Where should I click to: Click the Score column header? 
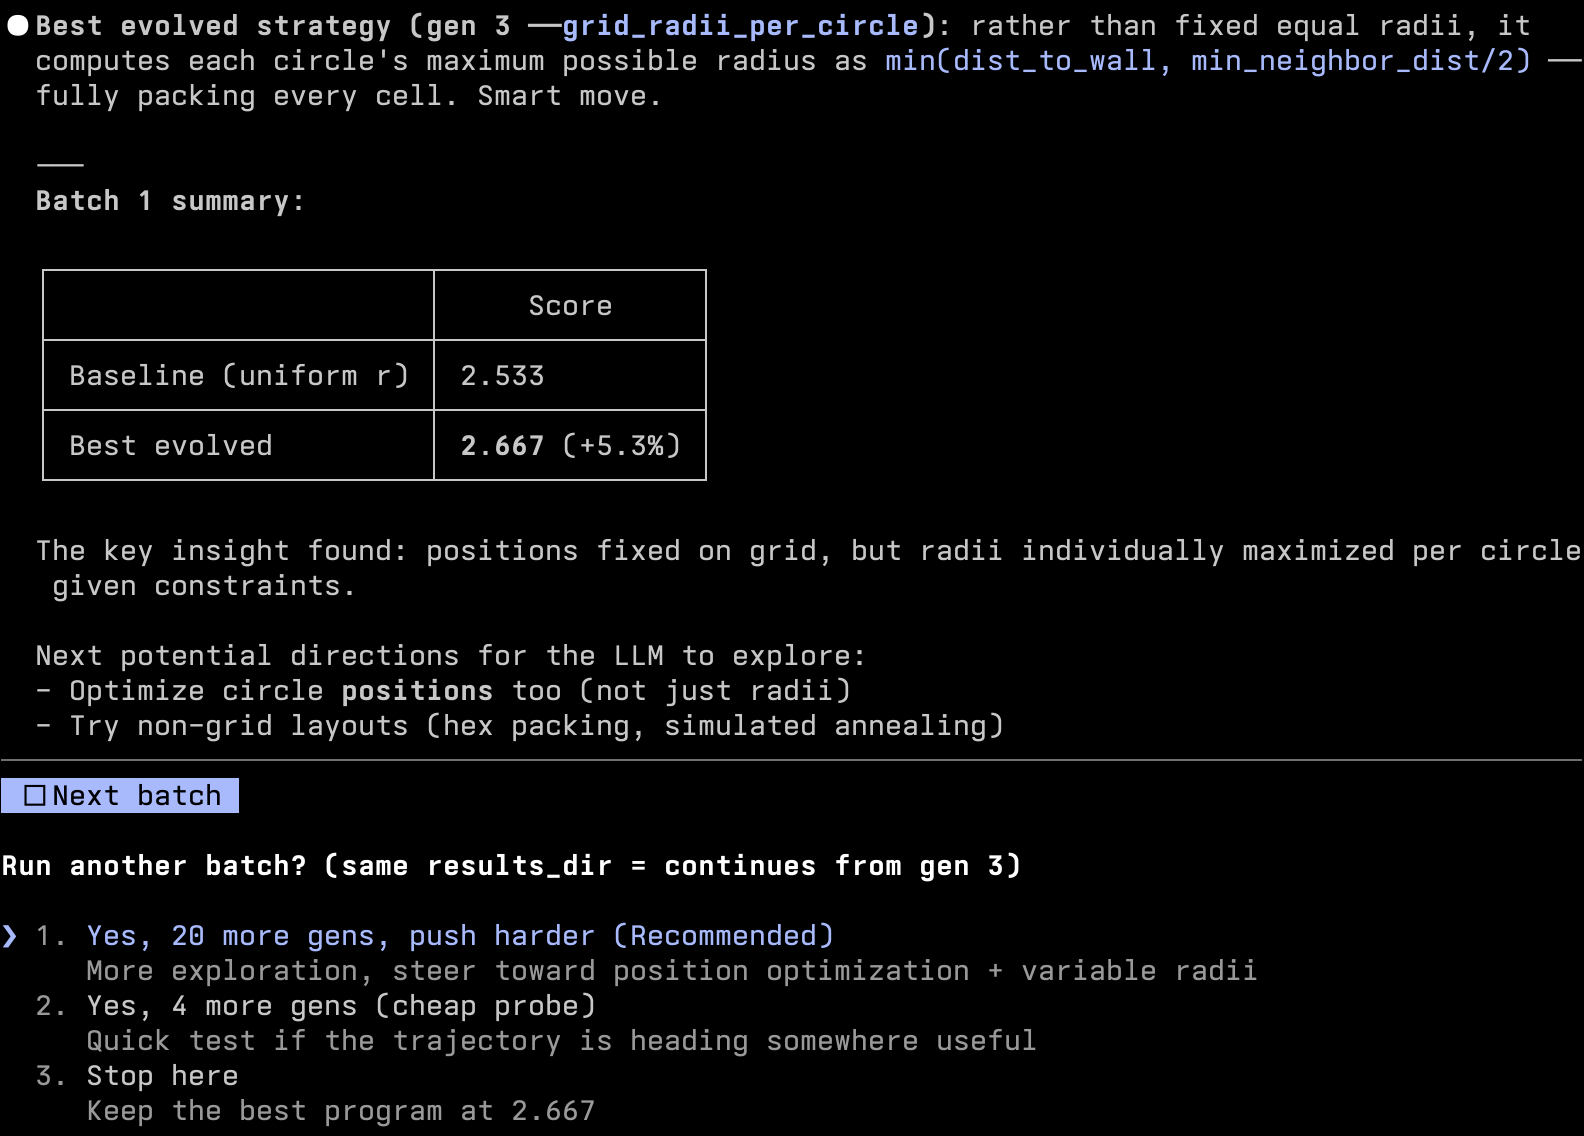(x=570, y=306)
